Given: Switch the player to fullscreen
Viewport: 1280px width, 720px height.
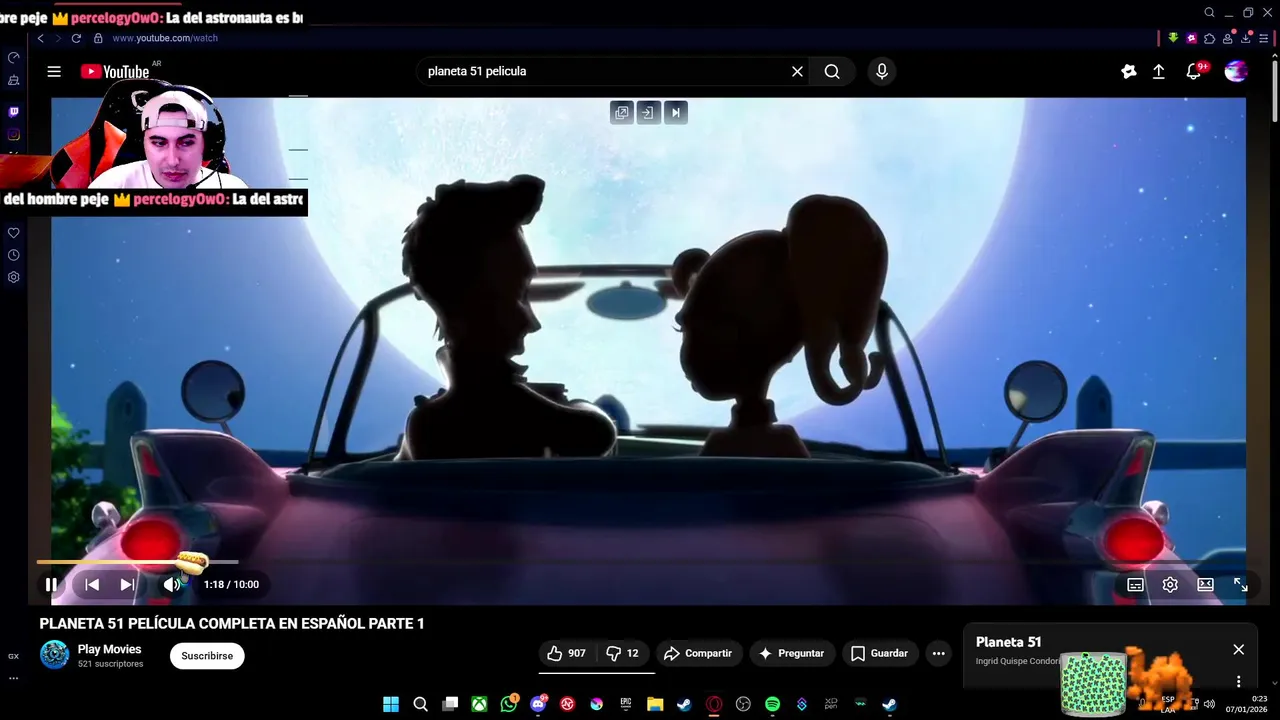Looking at the screenshot, I should coord(1240,585).
